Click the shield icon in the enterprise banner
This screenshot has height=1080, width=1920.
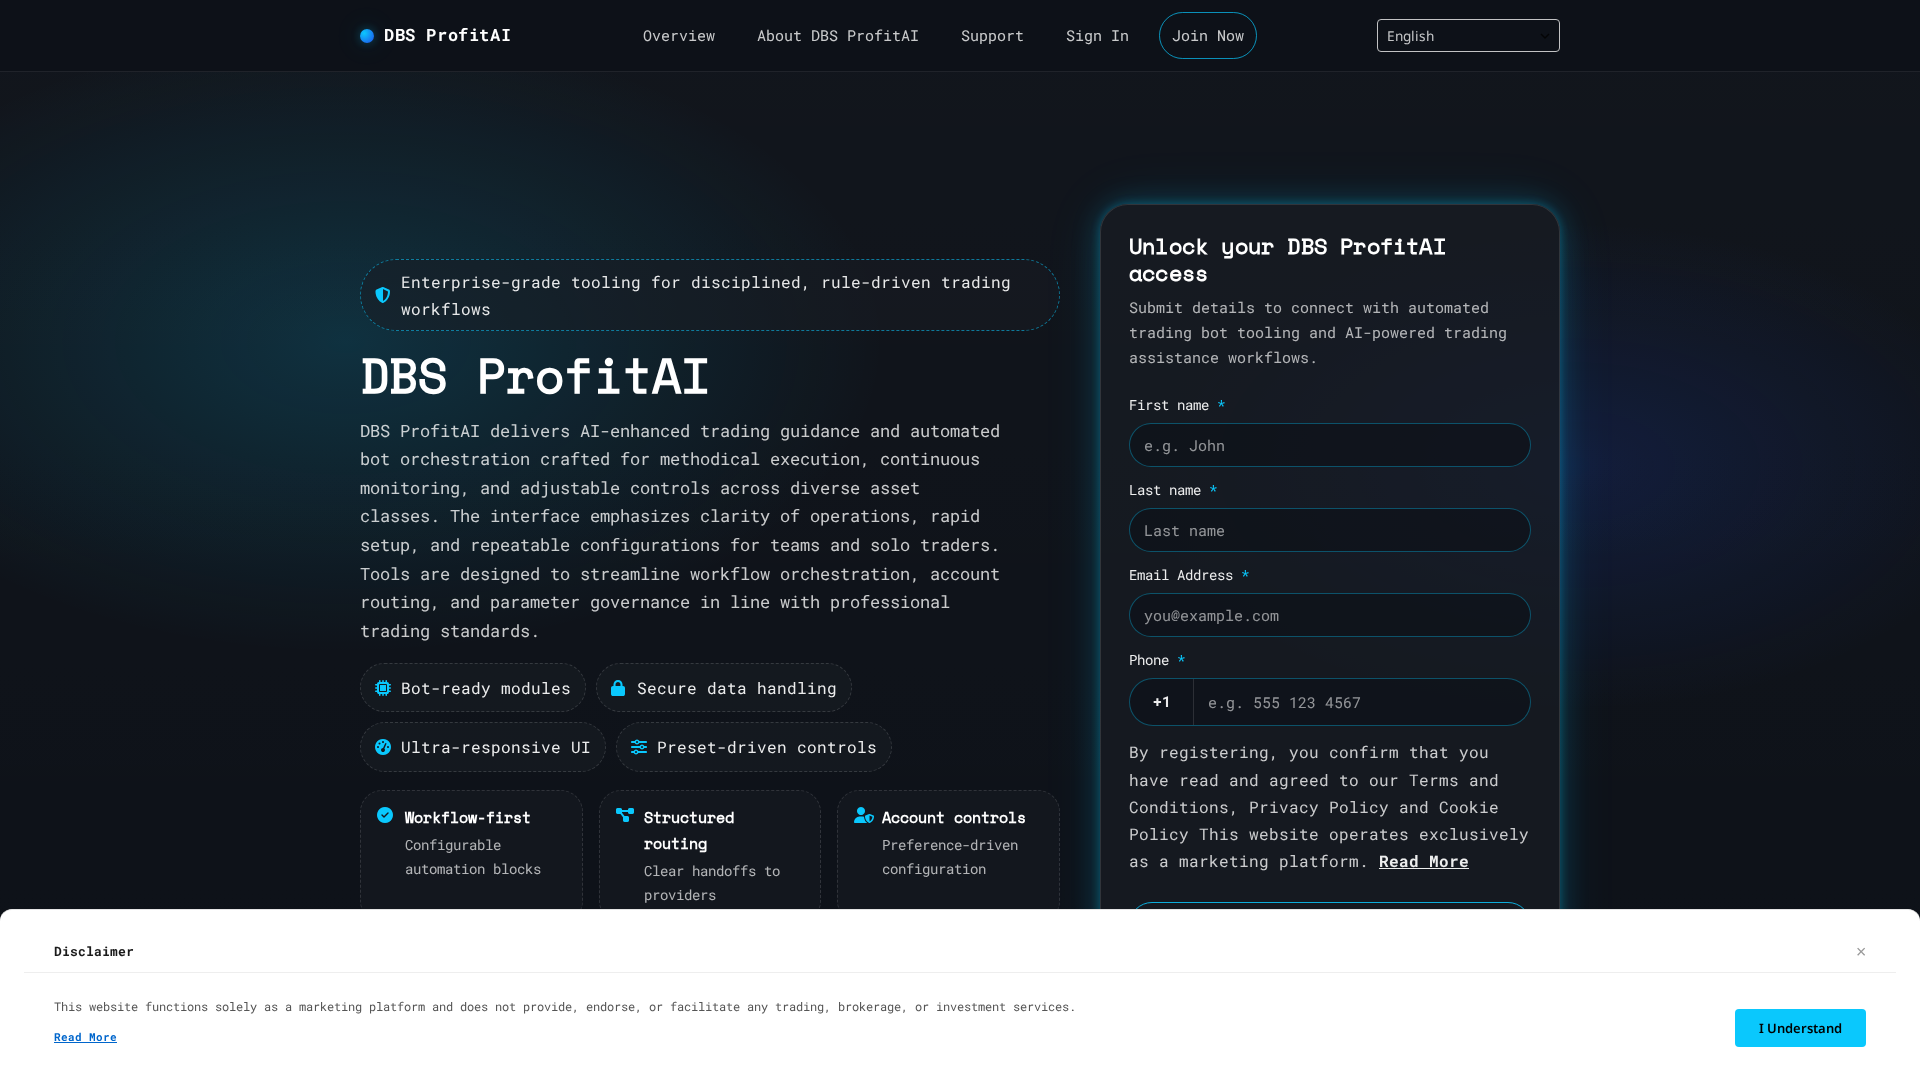[x=383, y=295]
